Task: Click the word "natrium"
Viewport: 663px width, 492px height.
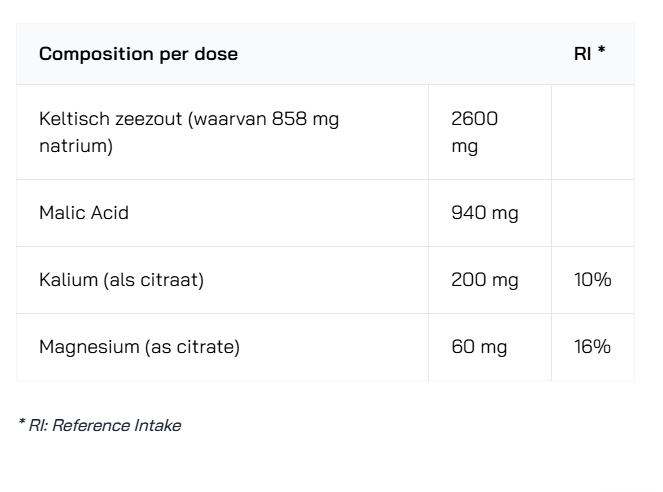Action: coord(72,146)
